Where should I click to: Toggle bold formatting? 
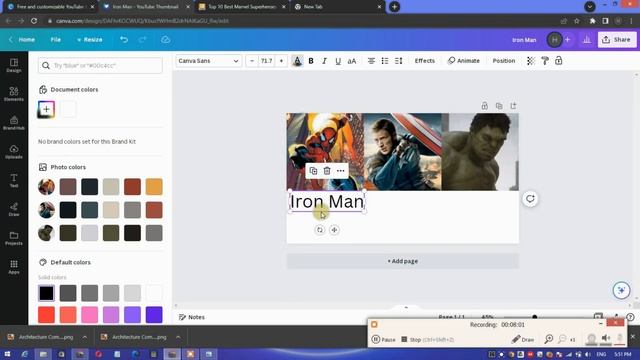(311, 61)
